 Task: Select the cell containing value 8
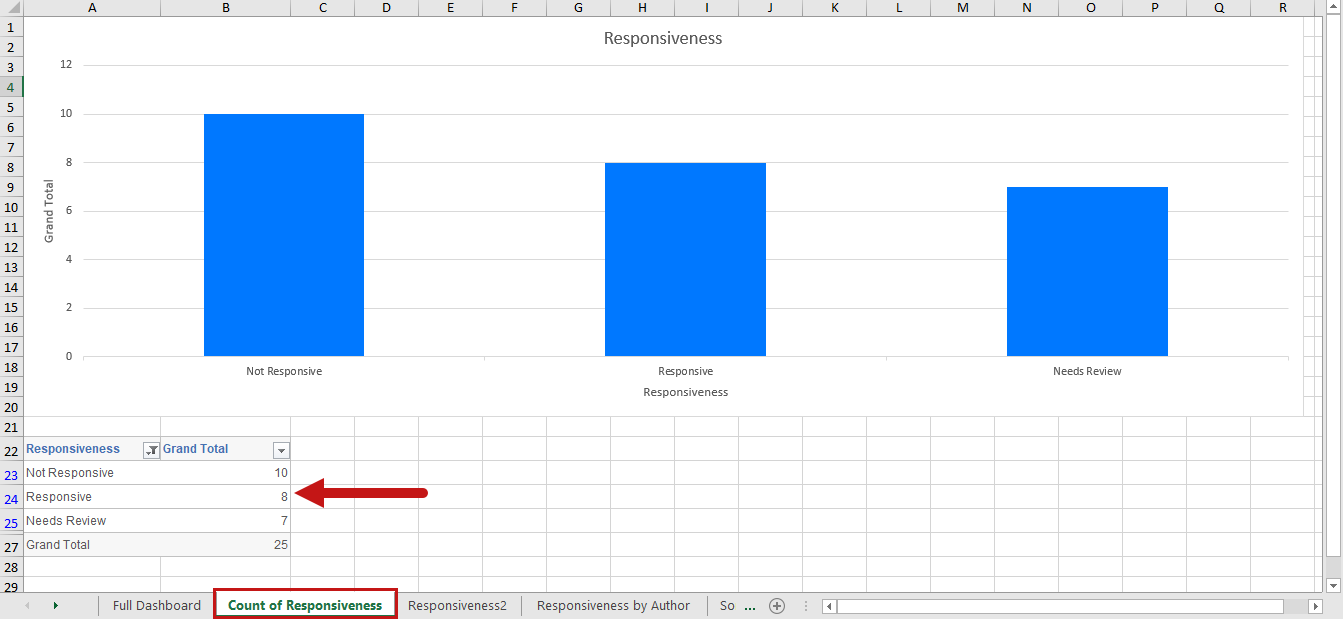click(226, 497)
